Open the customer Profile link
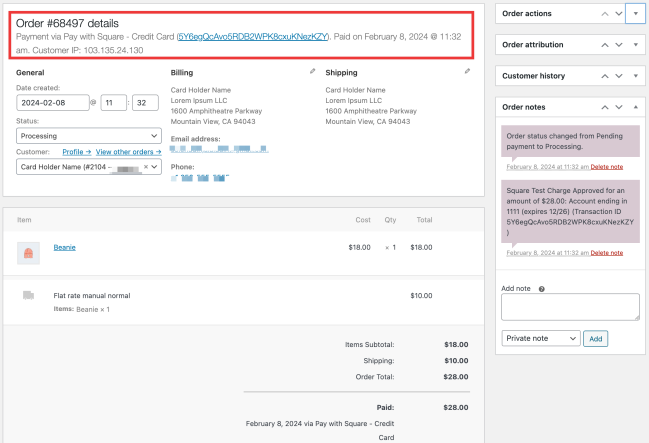649x443 pixels. 75,152
